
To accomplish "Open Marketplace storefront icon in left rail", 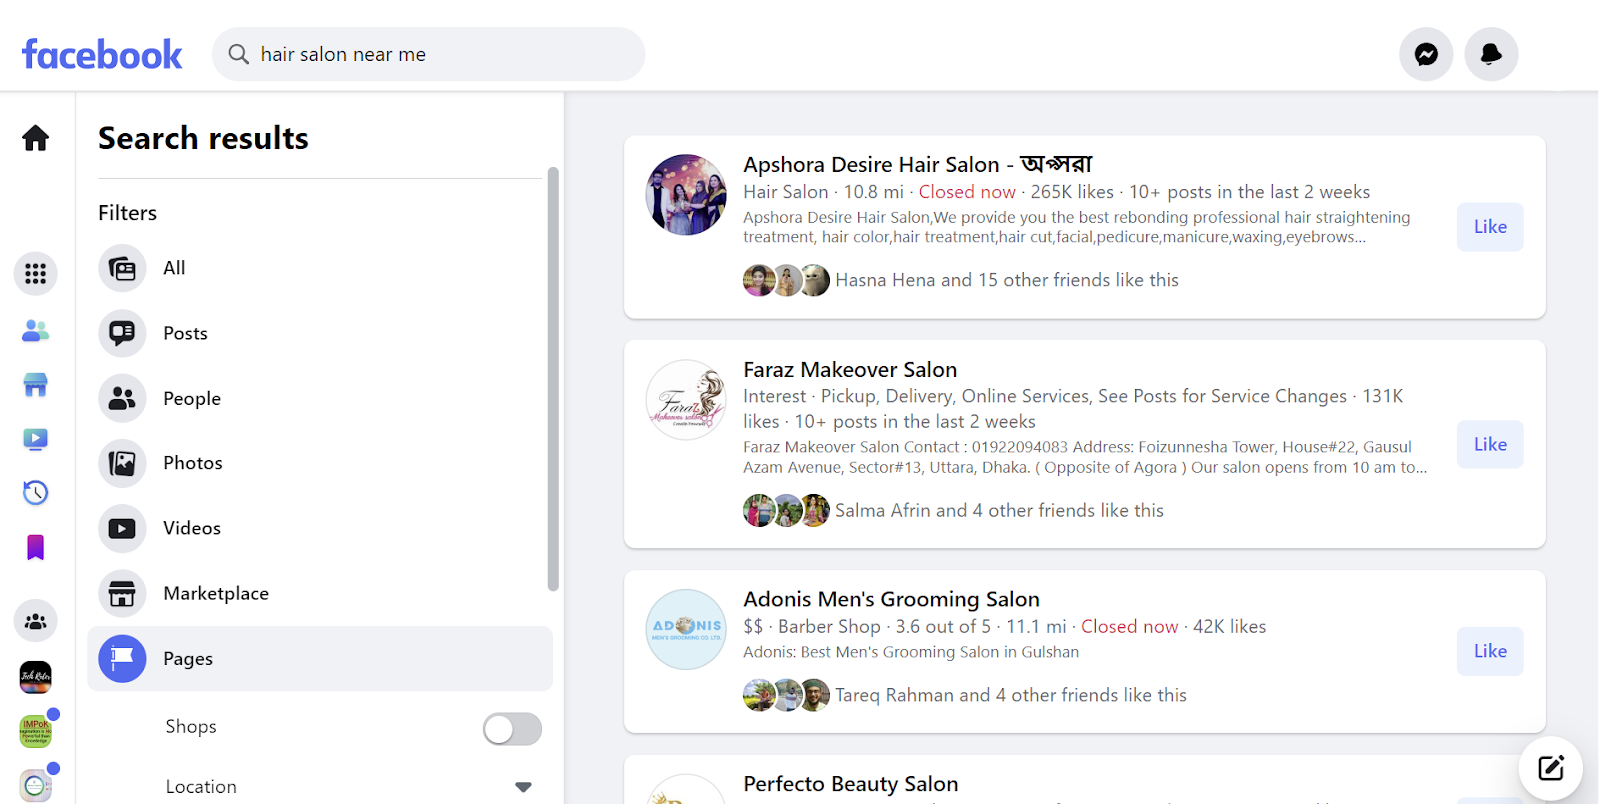I will click(36, 385).
